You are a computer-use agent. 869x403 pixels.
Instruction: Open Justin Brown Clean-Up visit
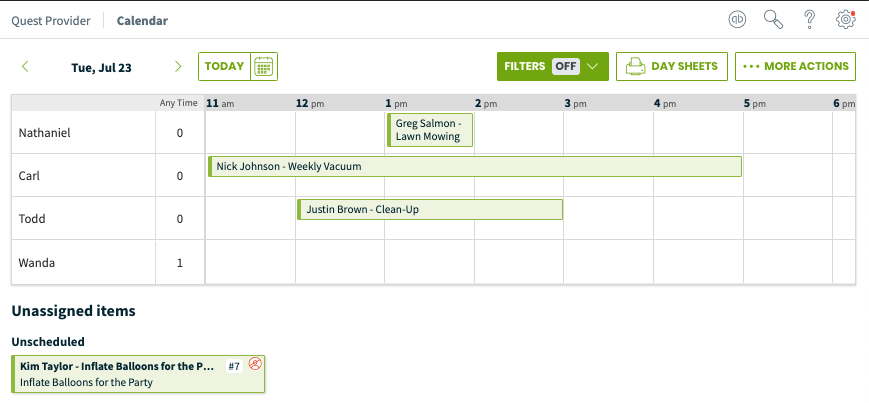click(430, 210)
